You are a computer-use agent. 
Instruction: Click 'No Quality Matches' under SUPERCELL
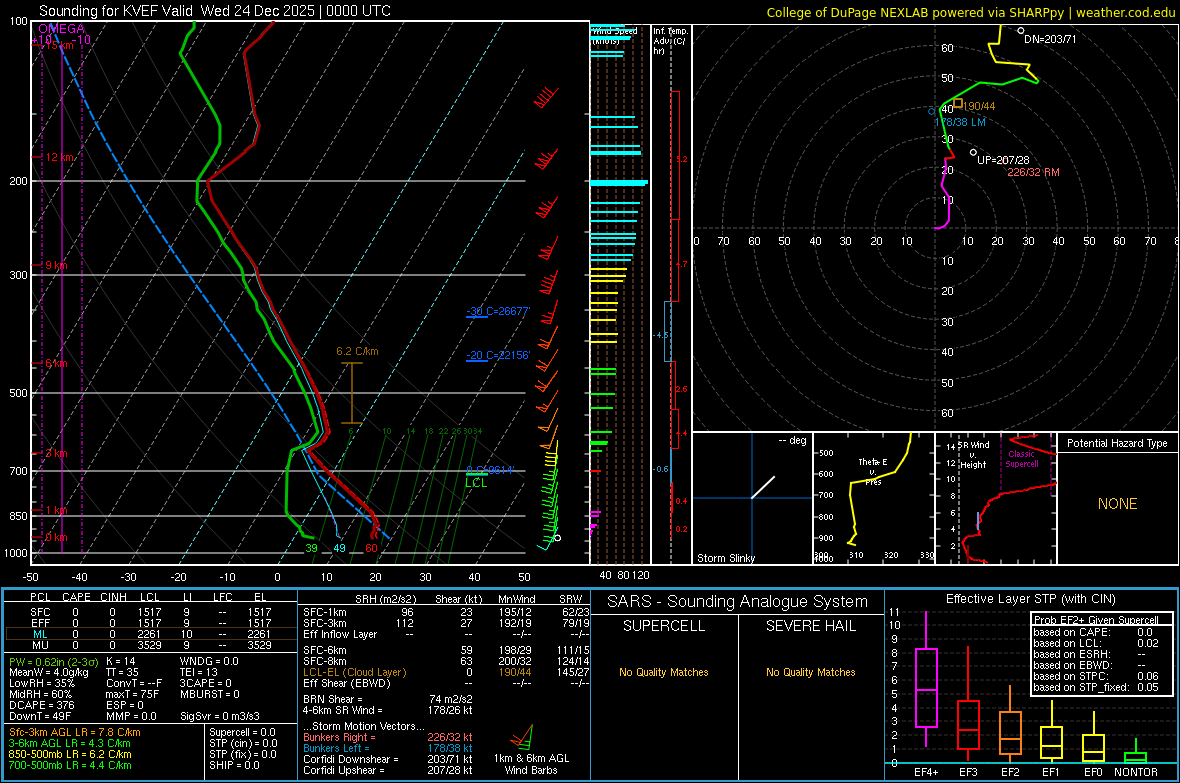pyautogui.click(x=664, y=672)
